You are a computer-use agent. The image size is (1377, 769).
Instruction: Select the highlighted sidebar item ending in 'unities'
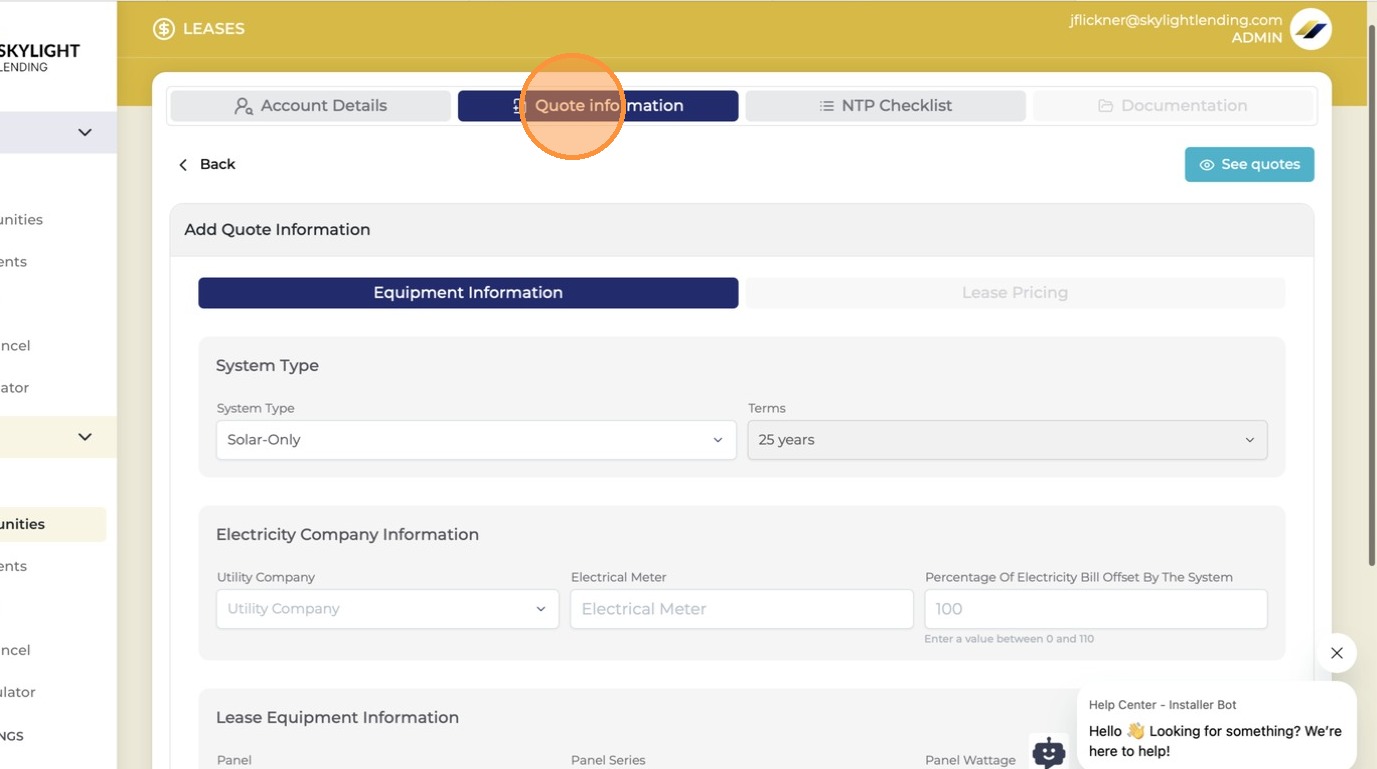click(x=52, y=524)
